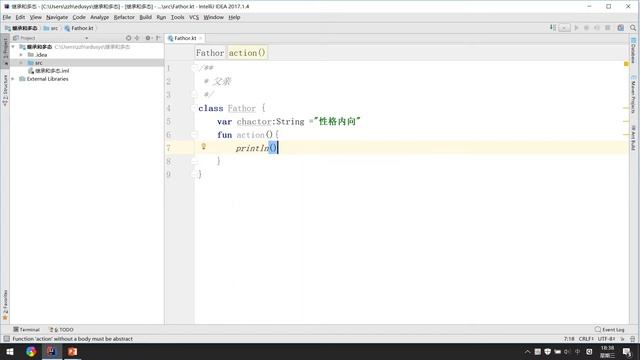Click the Make Project build icon
This screenshot has width=640, height=360.
click(x=553, y=28)
